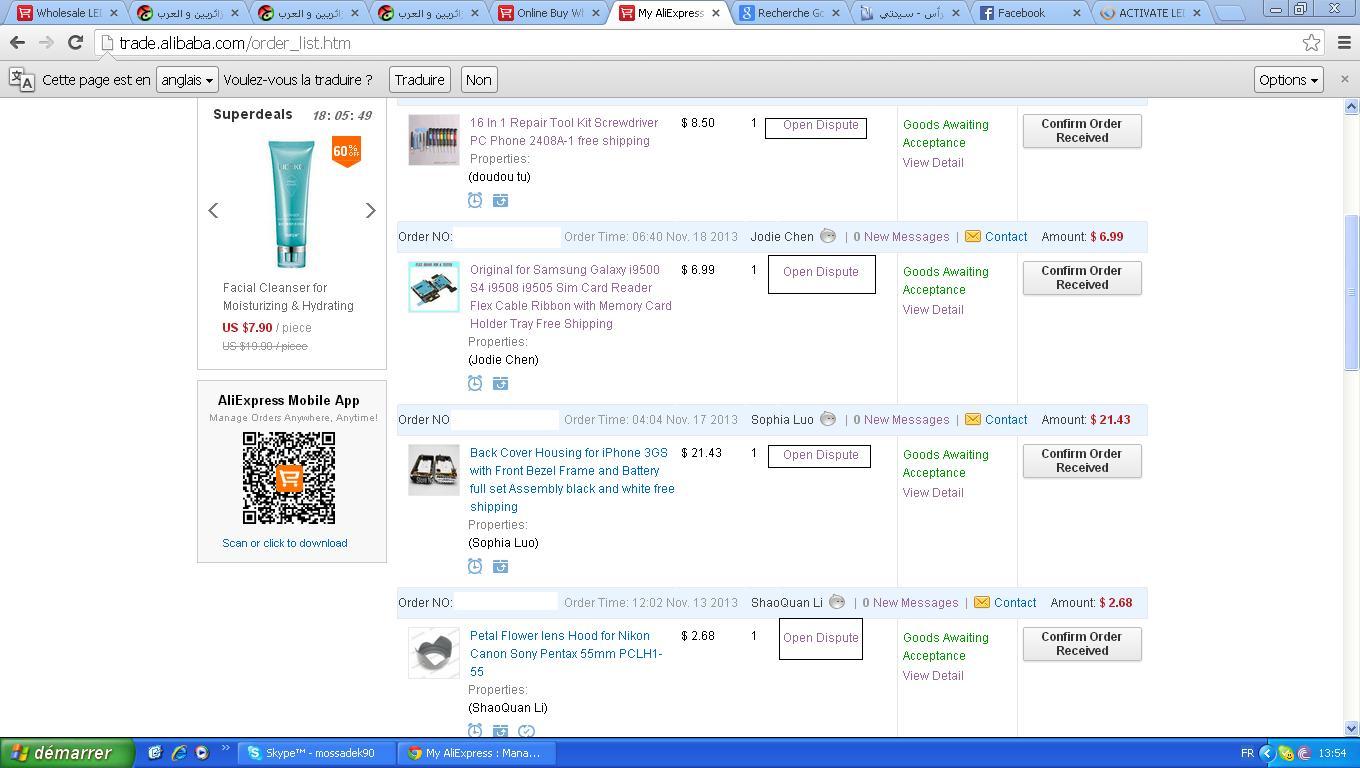
Task: Switch to Online Buy Wholesale tab
Action: click(x=550, y=13)
